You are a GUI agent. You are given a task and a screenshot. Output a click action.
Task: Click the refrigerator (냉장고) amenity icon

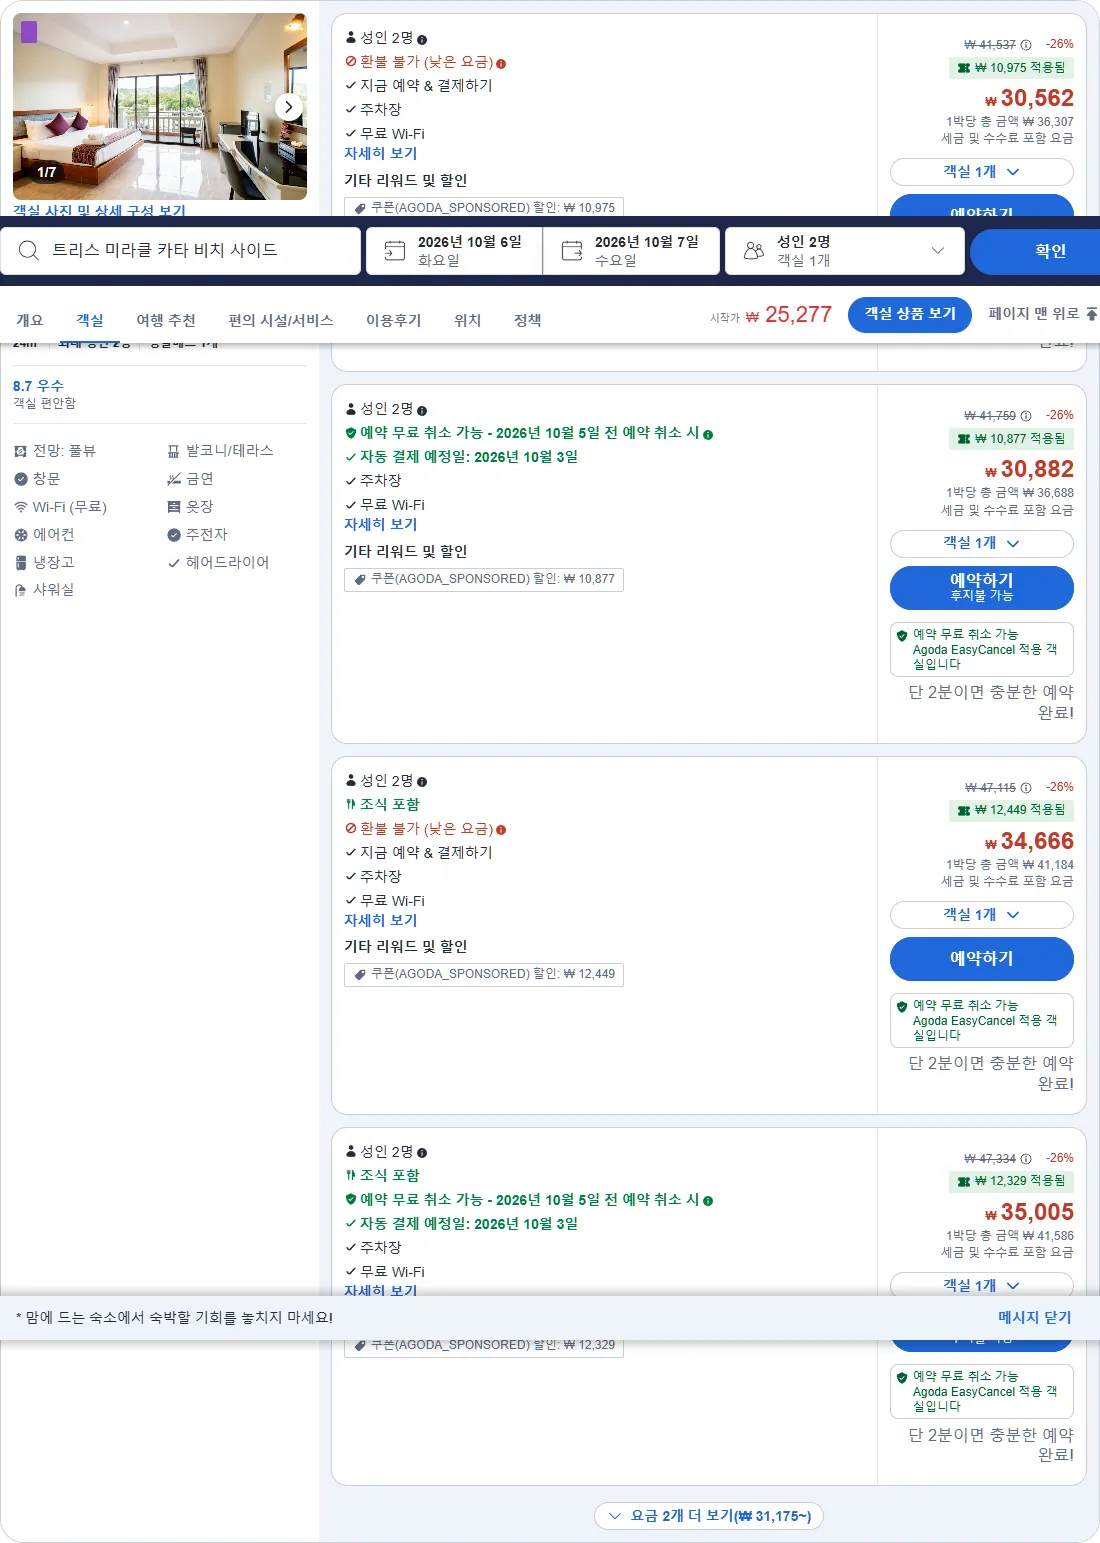[20, 563]
